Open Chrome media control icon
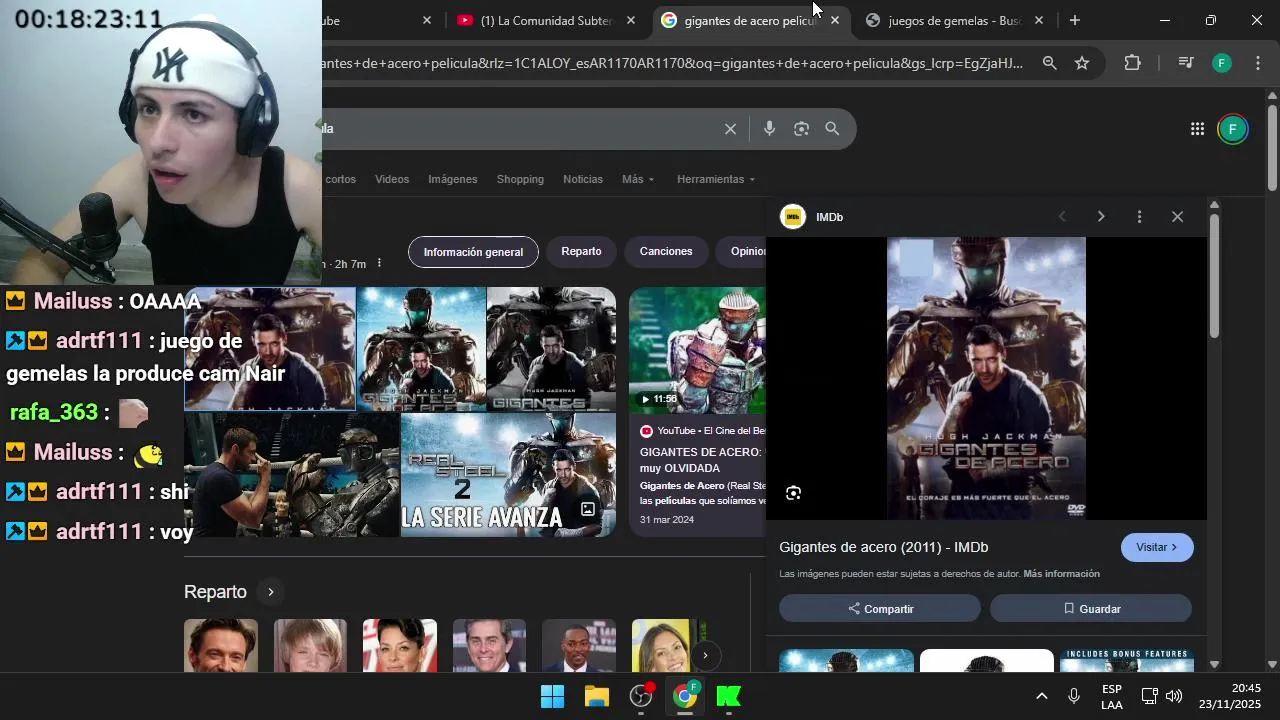Screen dimensions: 1280x720 click(1186, 63)
